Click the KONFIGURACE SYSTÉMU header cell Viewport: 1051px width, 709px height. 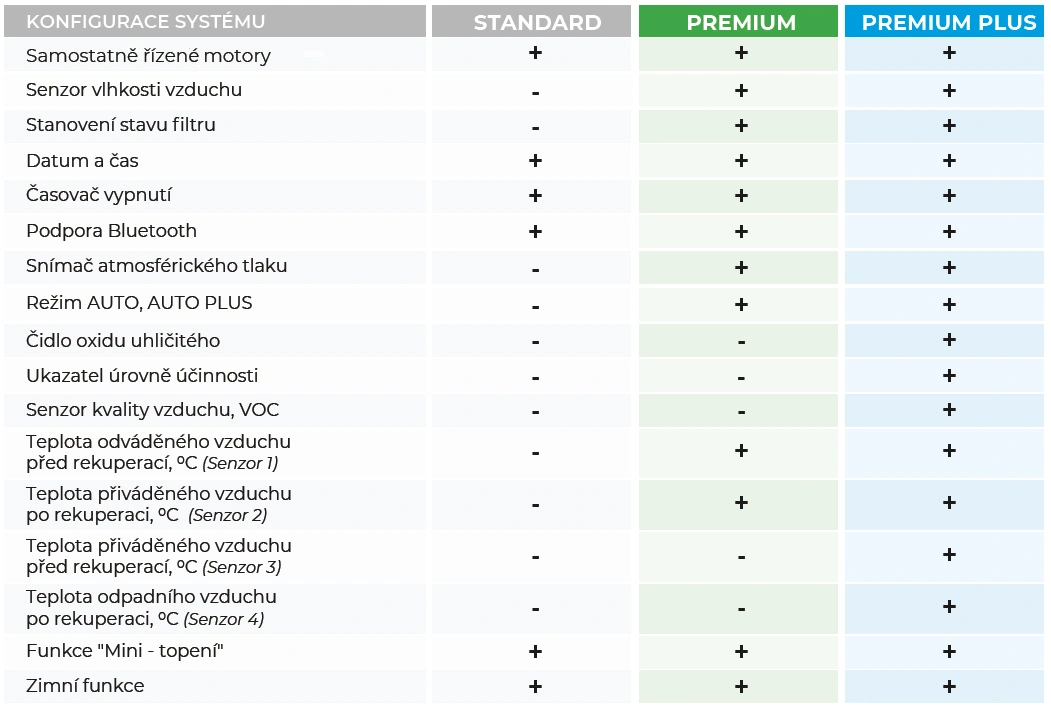click(x=146, y=22)
